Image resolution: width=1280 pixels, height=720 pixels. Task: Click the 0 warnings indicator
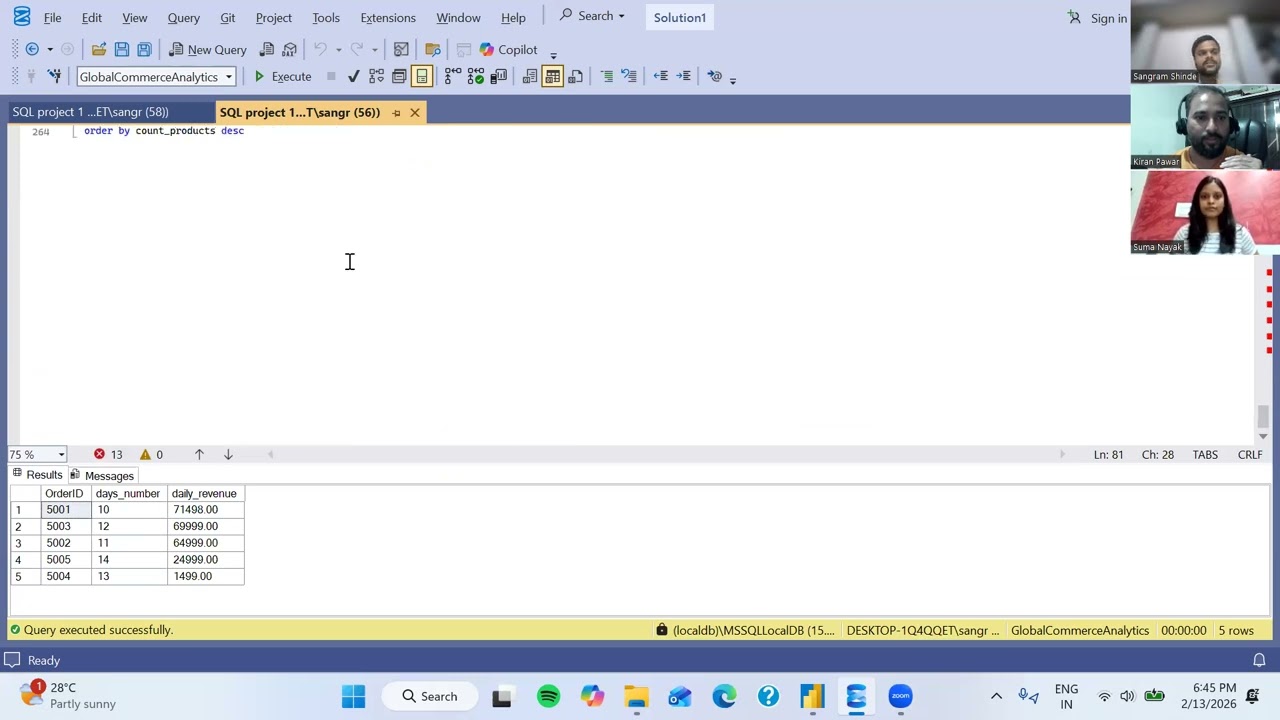point(151,454)
